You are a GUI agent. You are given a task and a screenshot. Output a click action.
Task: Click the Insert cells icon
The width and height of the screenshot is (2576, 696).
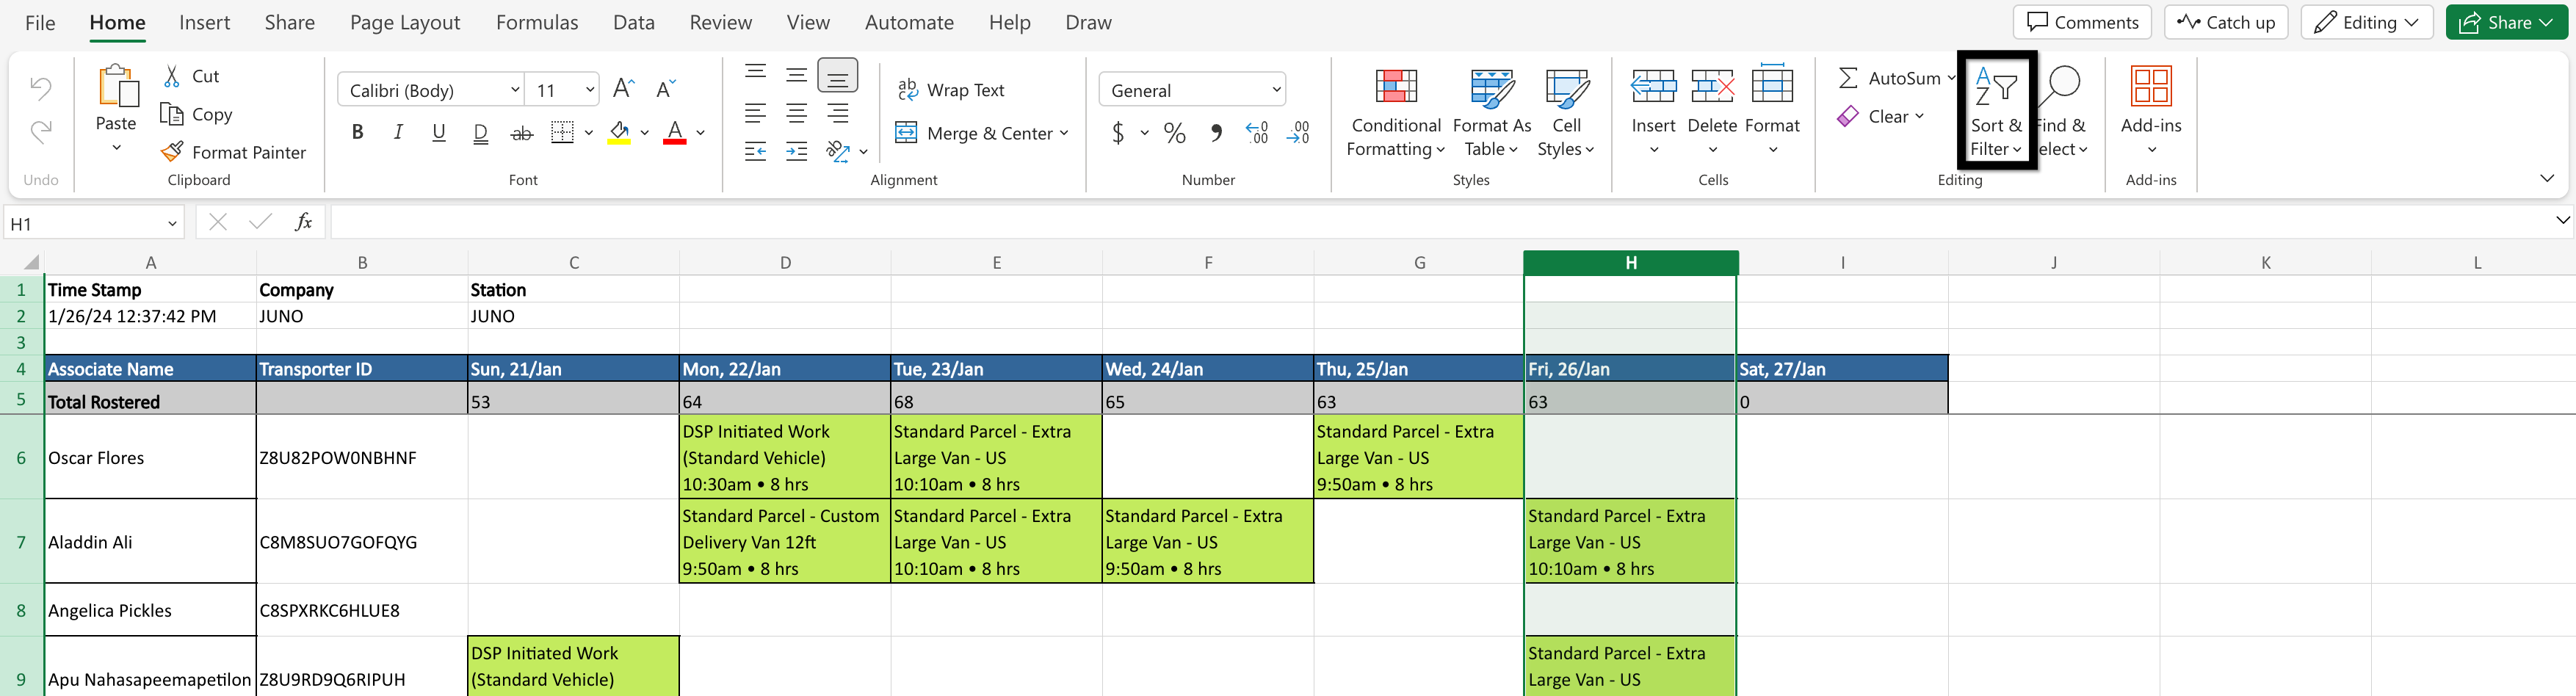tap(1653, 87)
